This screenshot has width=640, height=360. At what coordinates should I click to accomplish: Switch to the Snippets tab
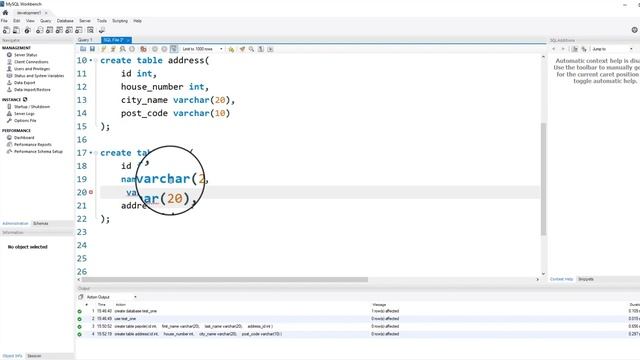click(586, 279)
